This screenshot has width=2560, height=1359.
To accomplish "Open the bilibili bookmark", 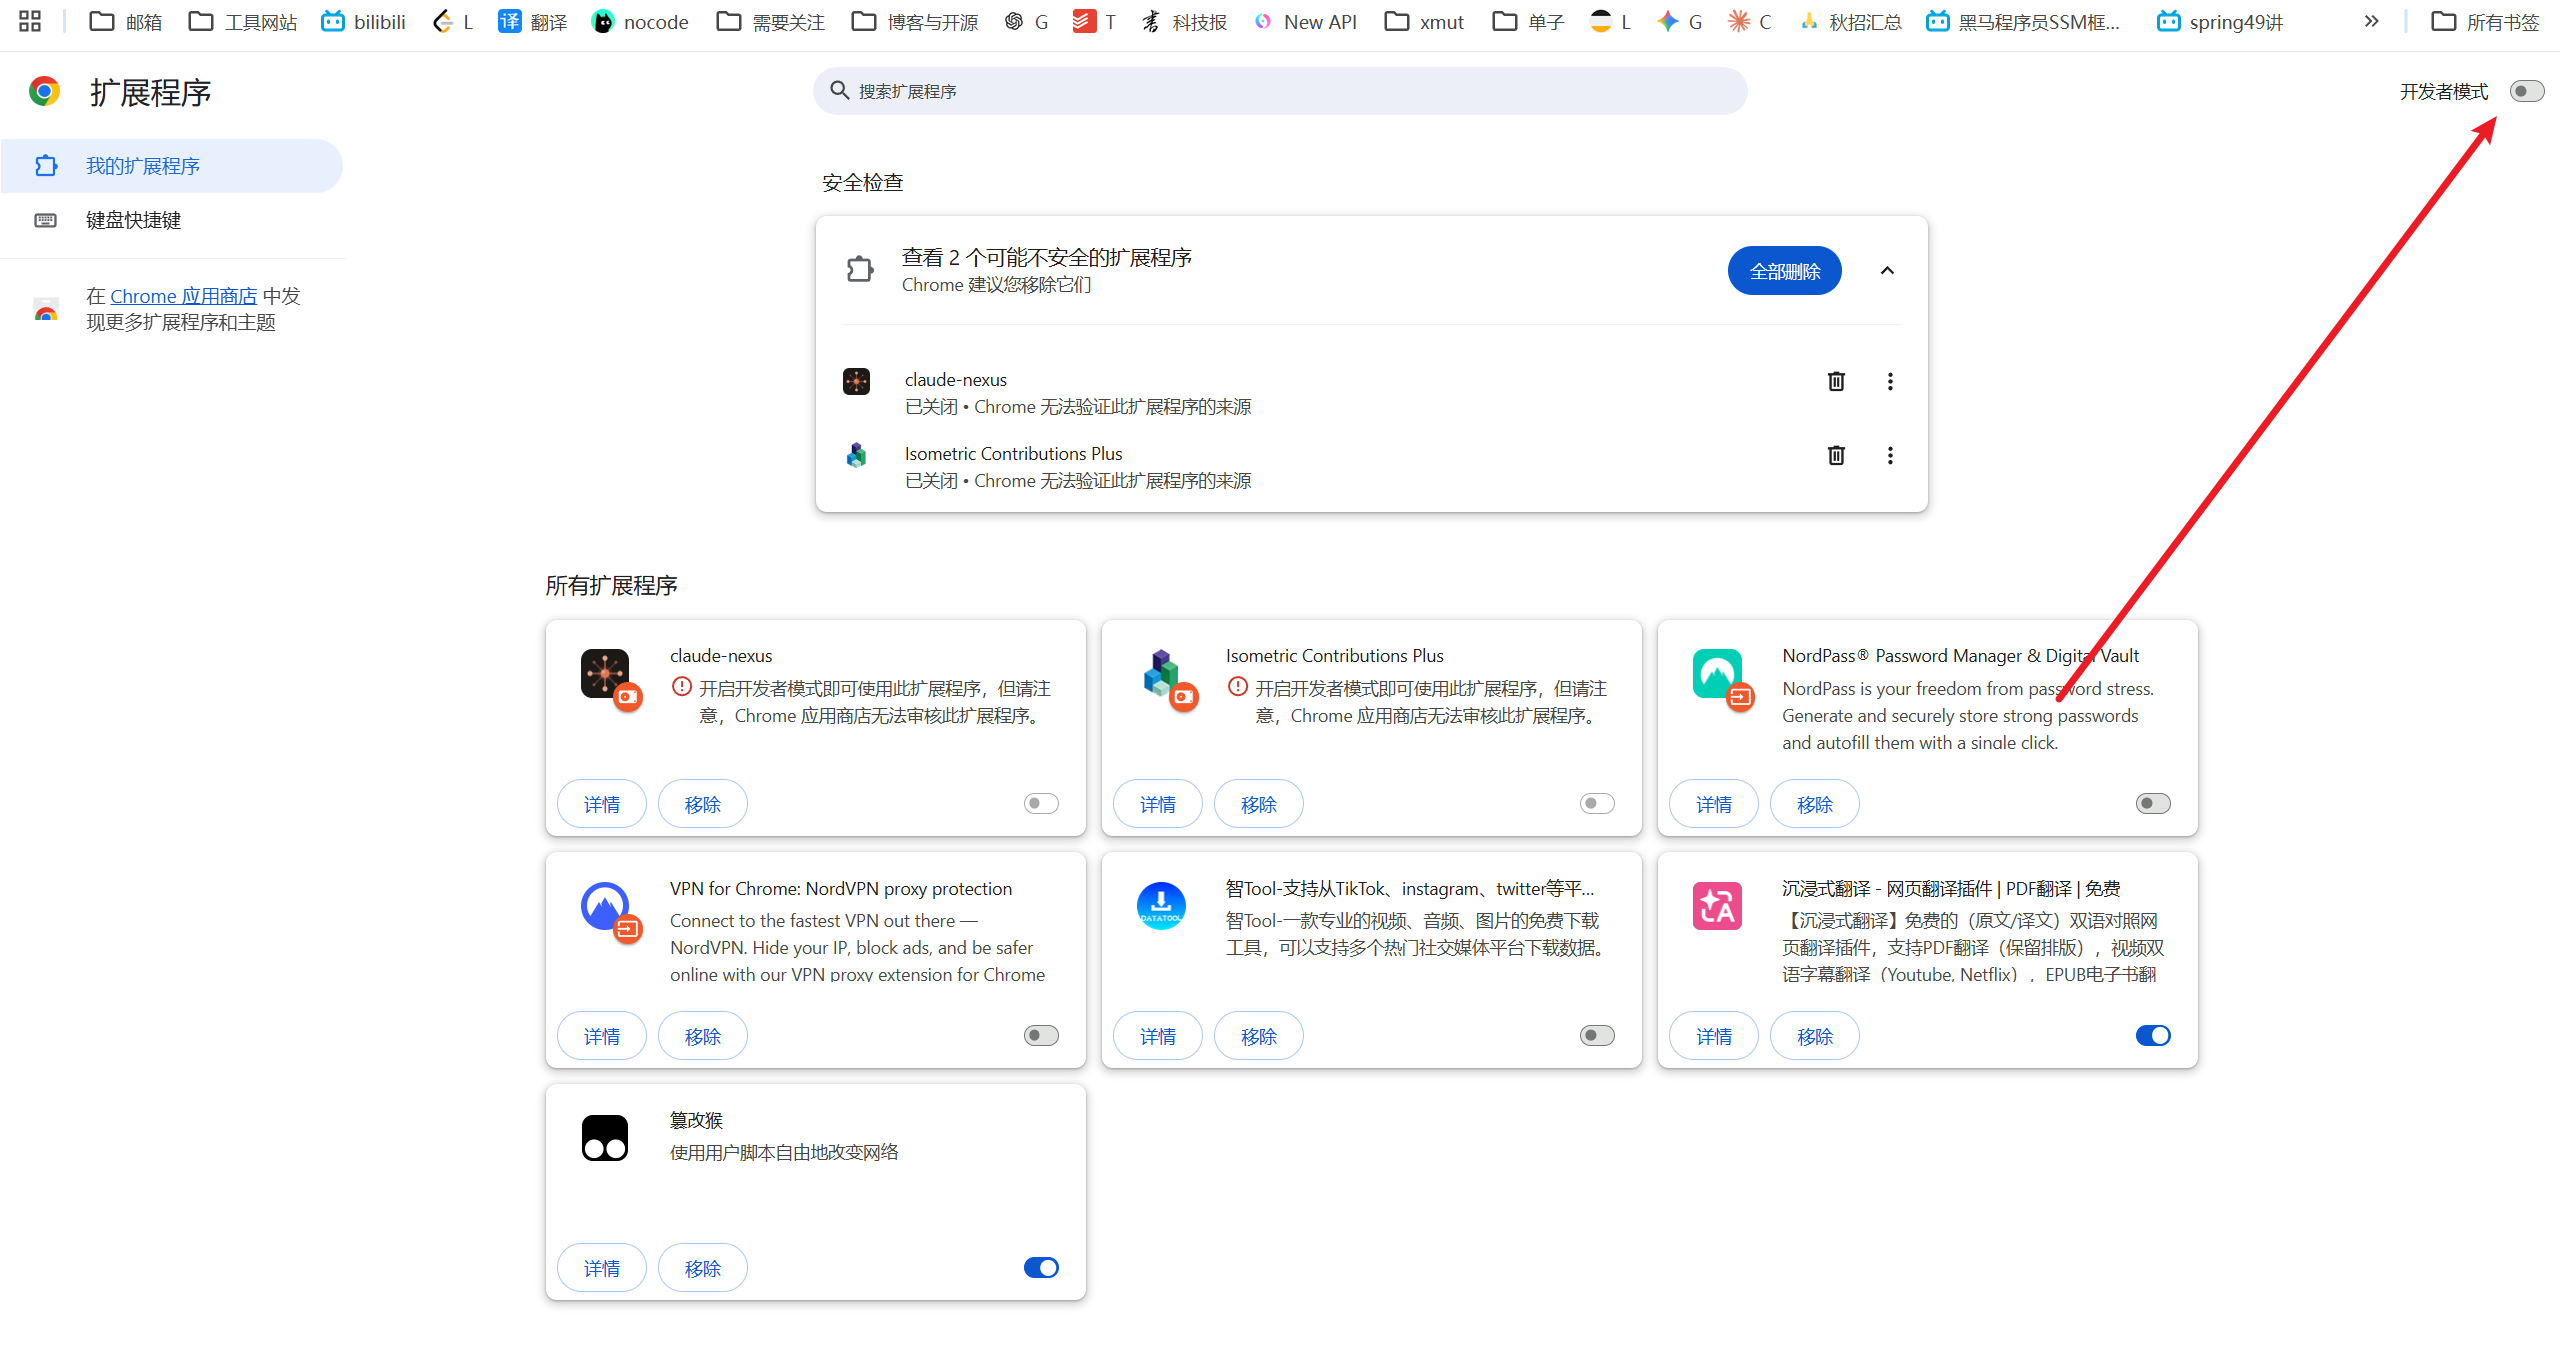I will (x=364, y=21).
